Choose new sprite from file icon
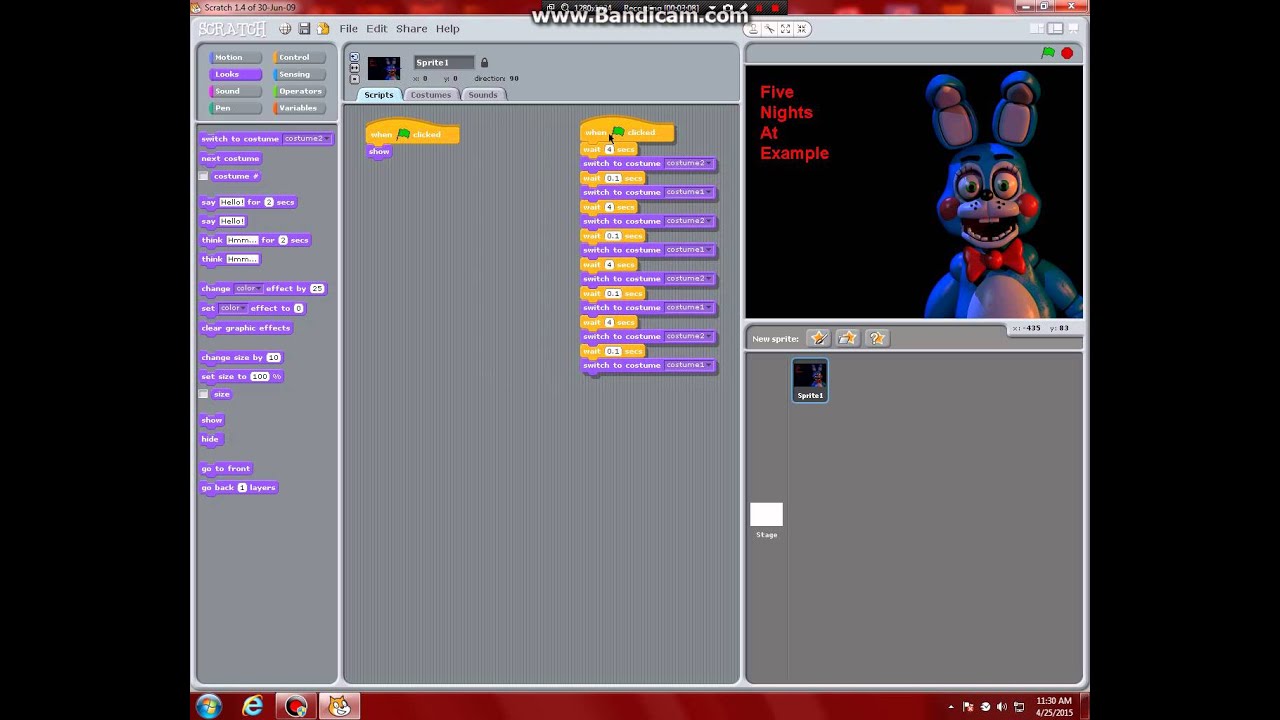Image resolution: width=1280 pixels, height=720 pixels. 847,338
